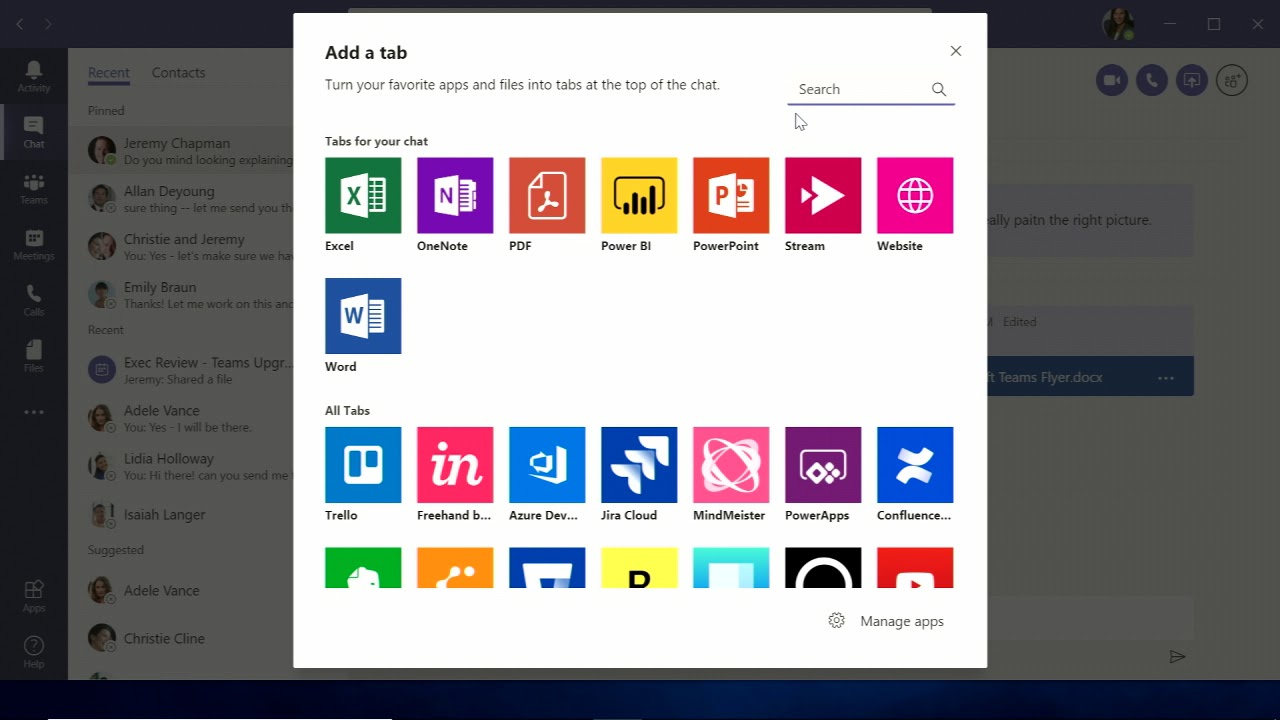Image resolution: width=1280 pixels, height=720 pixels.
Task: Close the Add a tab dialog
Action: (956, 51)
